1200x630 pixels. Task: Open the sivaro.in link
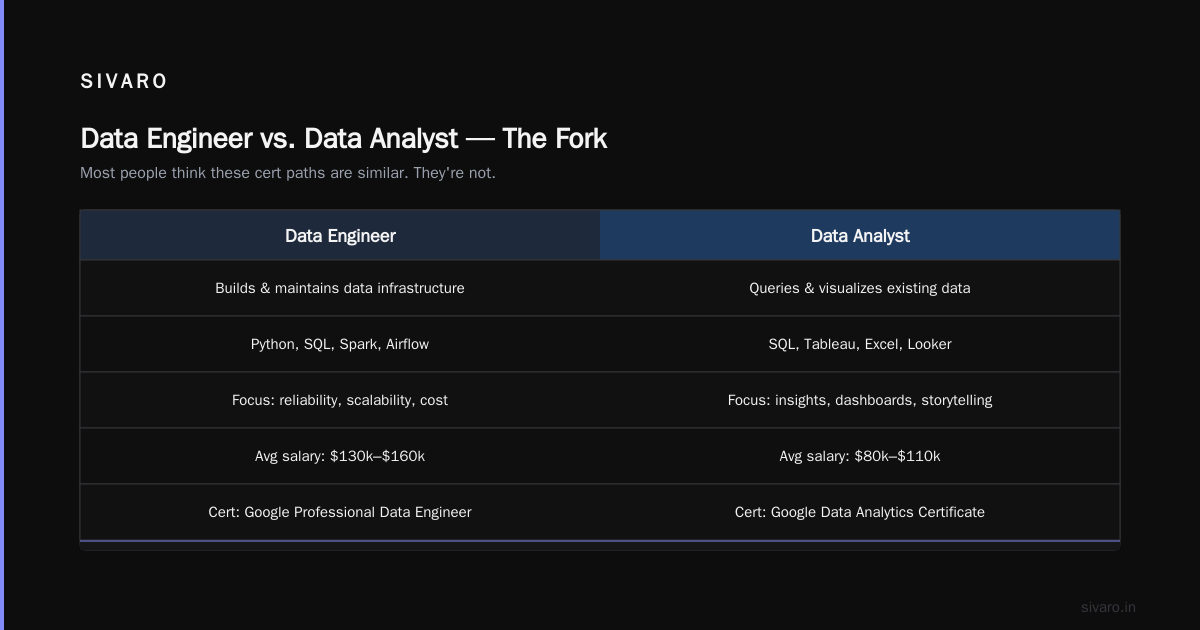pyautogui.click(x=1108, y=607)
